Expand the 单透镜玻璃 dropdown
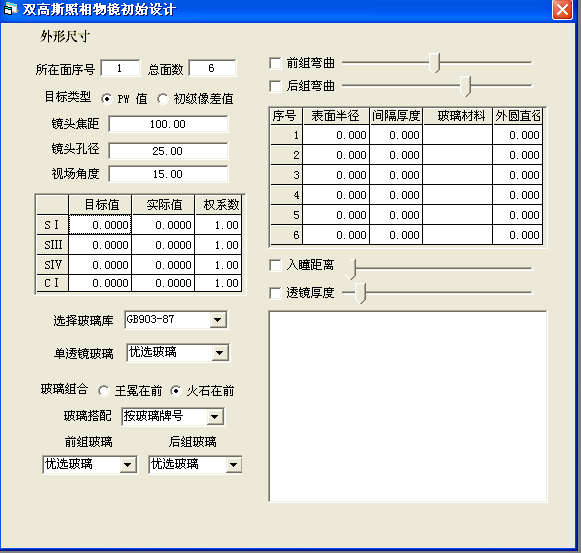This screenshot has height=553, width=581. tap(219, 353)
